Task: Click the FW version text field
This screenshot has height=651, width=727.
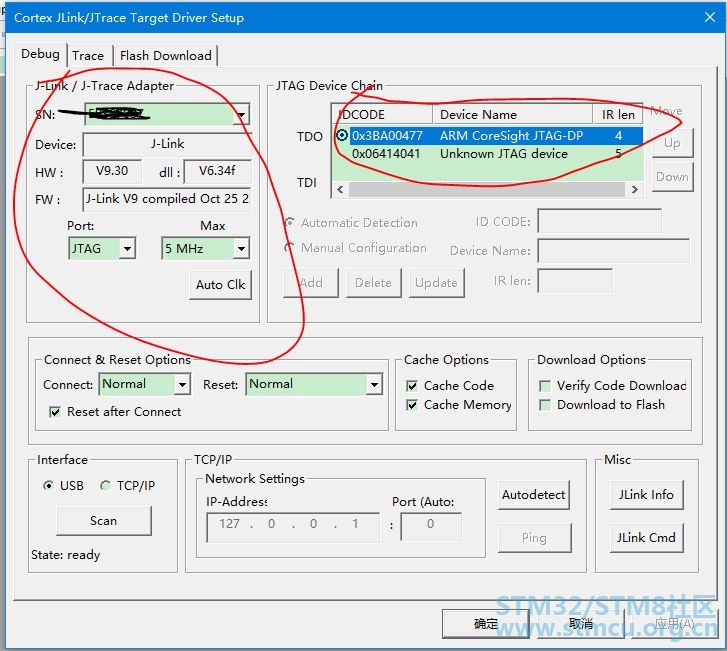Action: click(x=167, y=199)
